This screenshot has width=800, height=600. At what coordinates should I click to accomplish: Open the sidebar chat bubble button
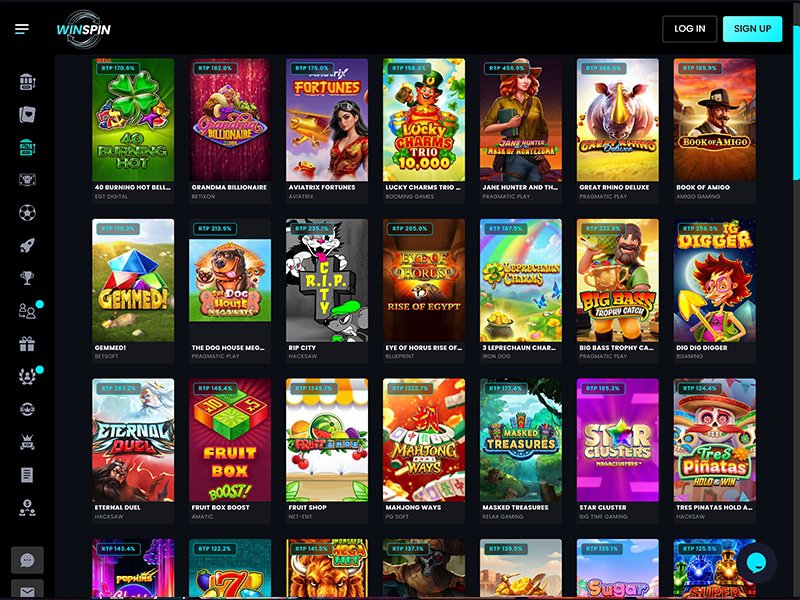click(x=27, y=560)
